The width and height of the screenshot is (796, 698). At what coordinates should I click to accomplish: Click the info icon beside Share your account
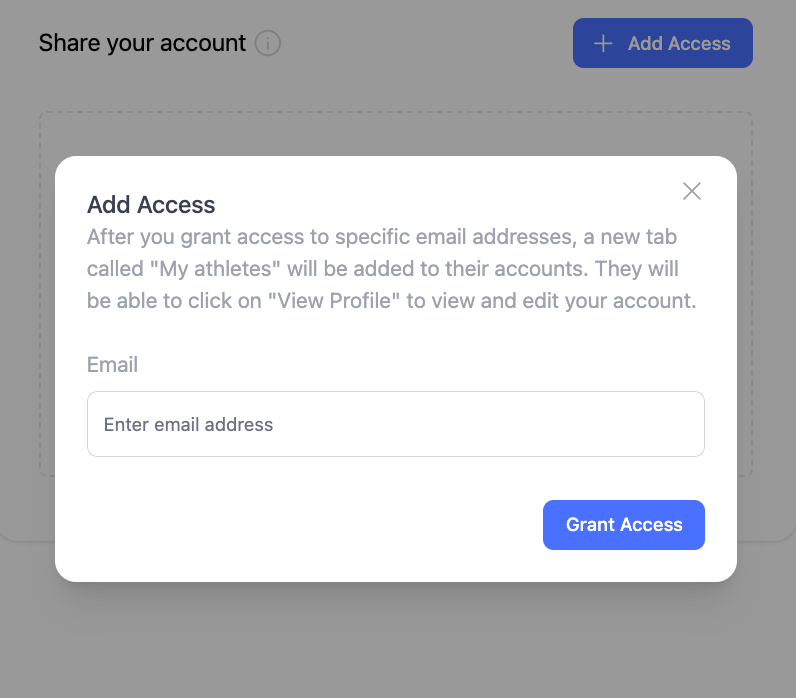268,44
